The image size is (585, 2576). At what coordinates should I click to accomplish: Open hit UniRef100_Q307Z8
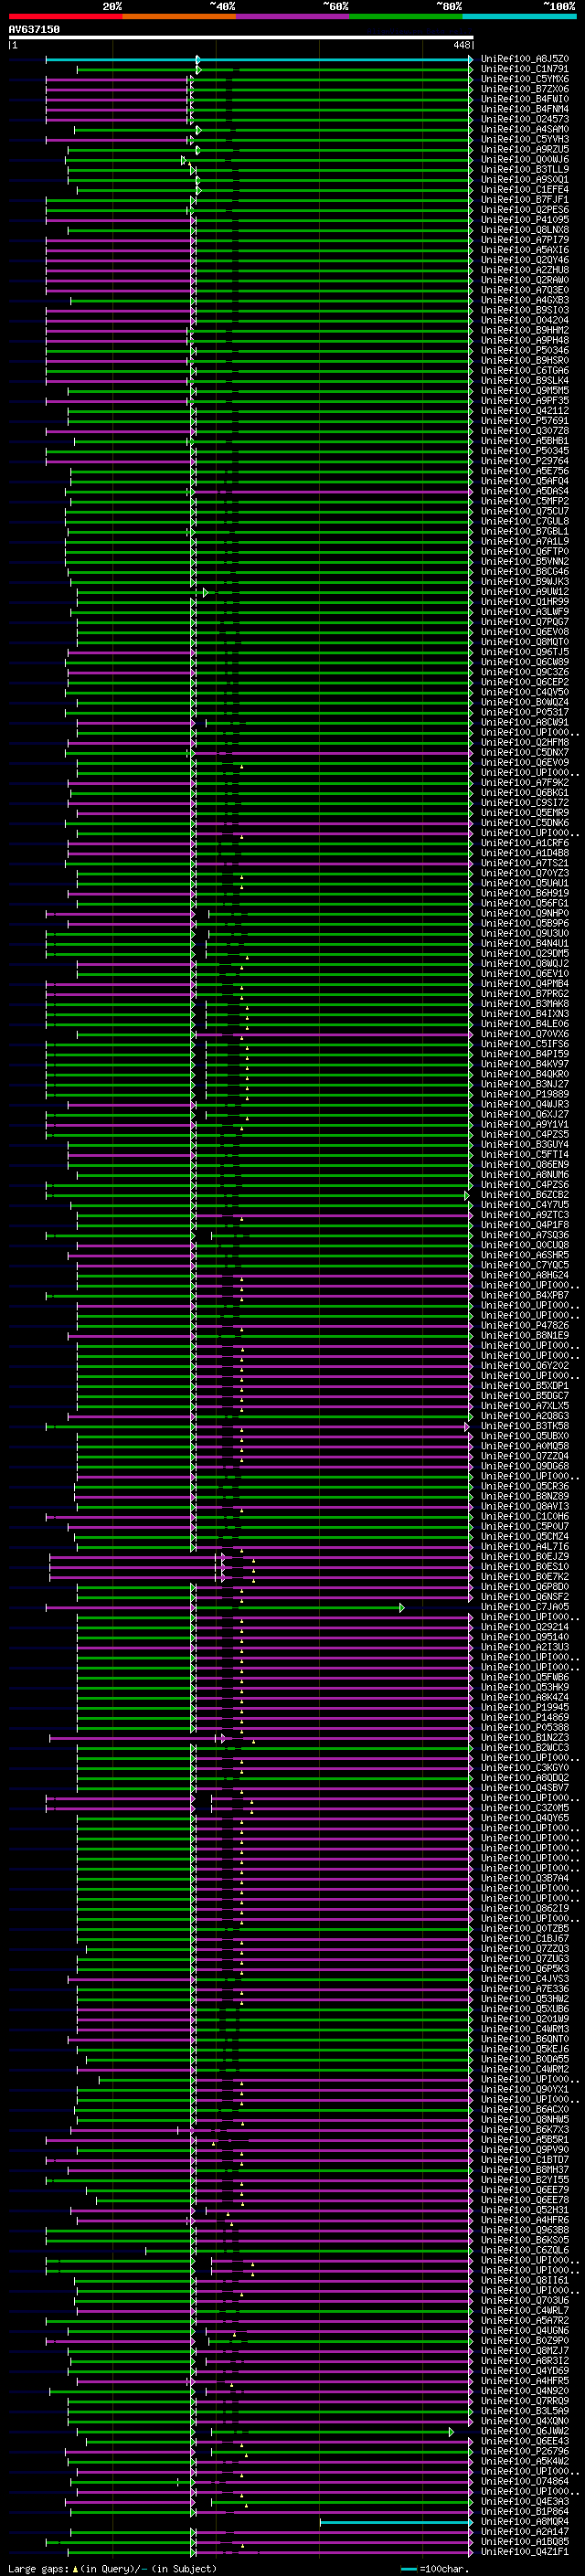(x=525, y=431)
